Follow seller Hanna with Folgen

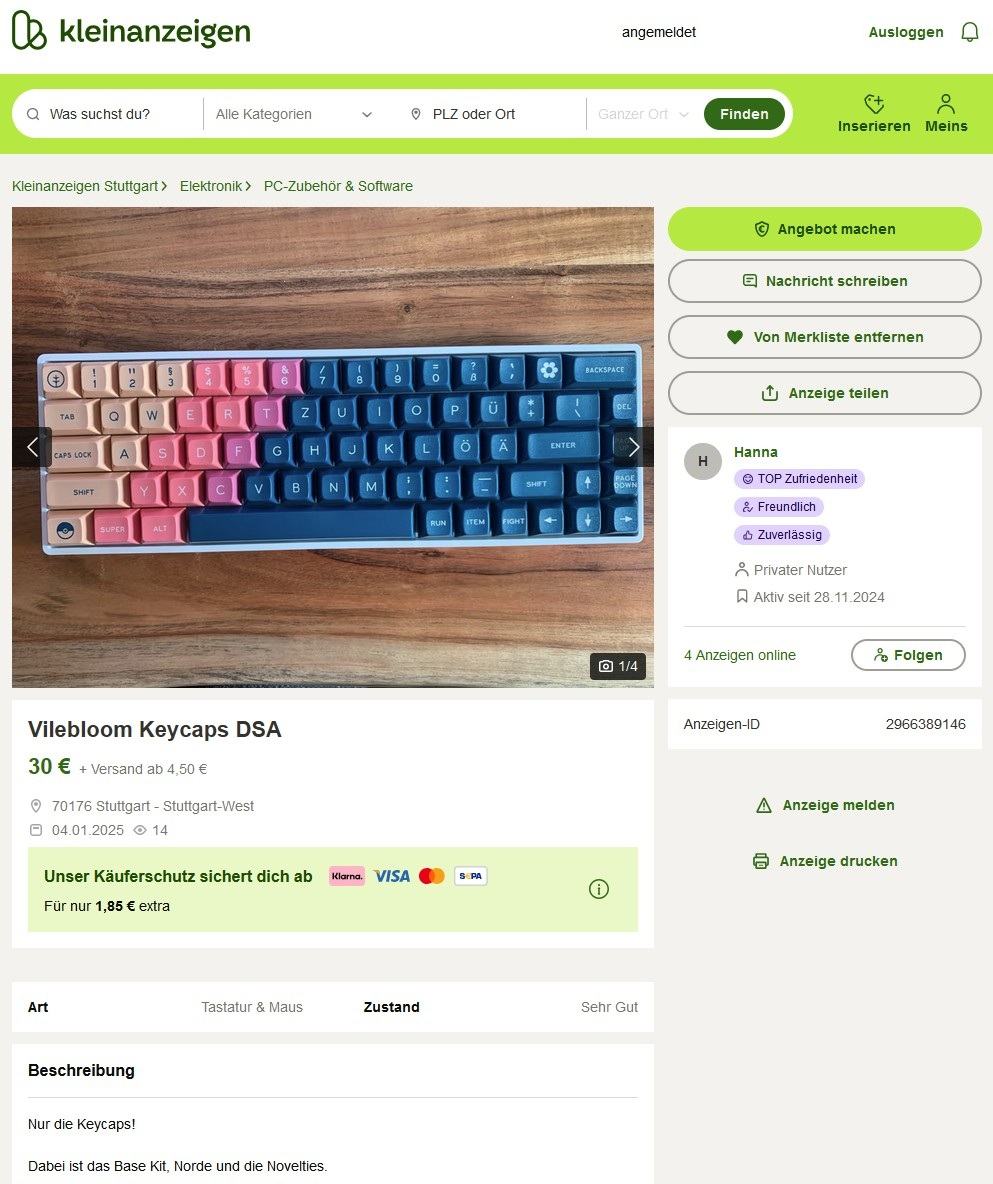click(x=908, y=655)
